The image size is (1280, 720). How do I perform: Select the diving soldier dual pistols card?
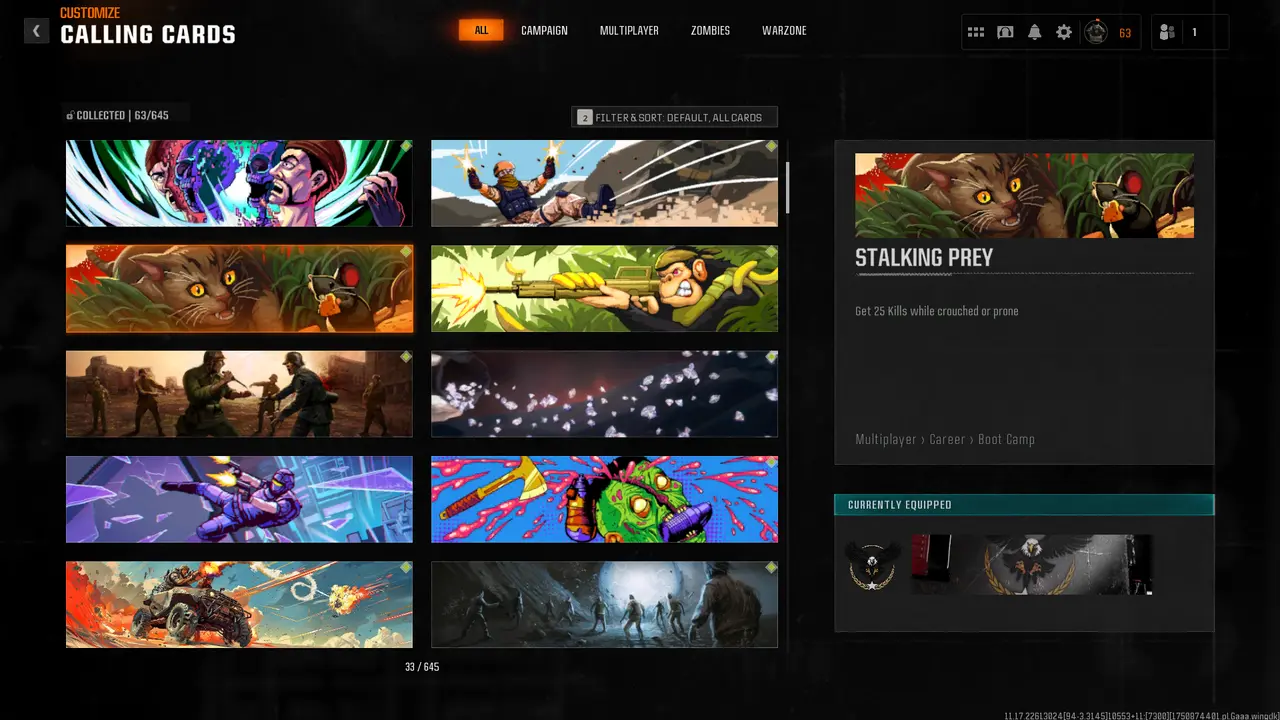pos(604,183)
